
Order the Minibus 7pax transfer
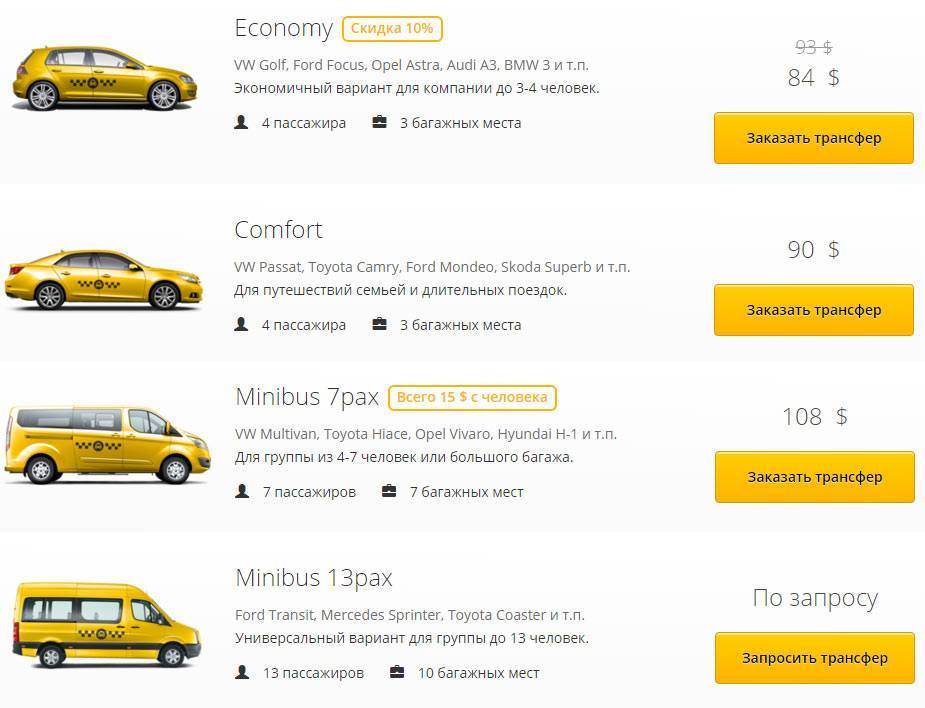(814, 477)
